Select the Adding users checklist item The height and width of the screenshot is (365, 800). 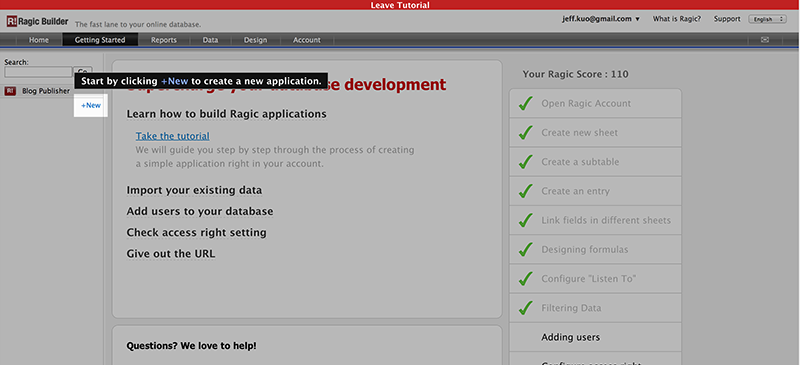click(x=595, y=337)
